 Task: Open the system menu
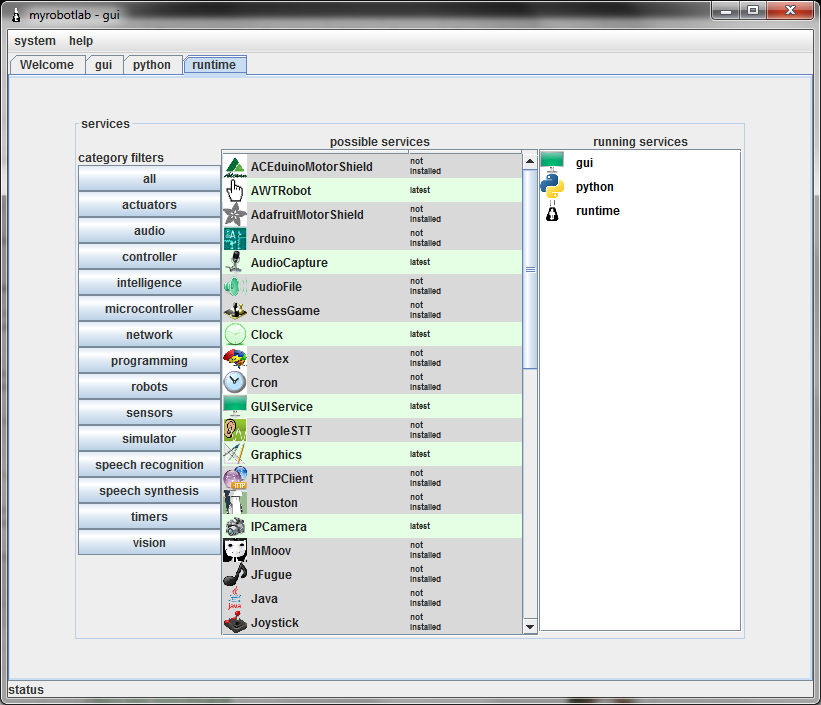[35, 41]
